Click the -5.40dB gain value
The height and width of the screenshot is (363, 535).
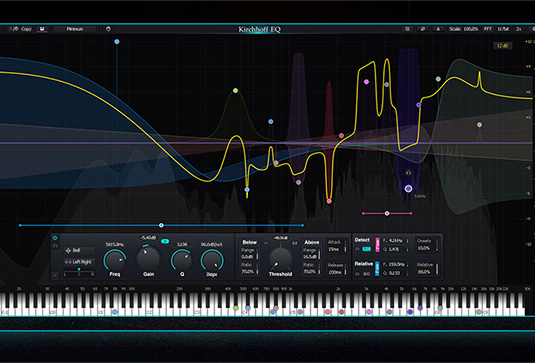pos(148,237)
